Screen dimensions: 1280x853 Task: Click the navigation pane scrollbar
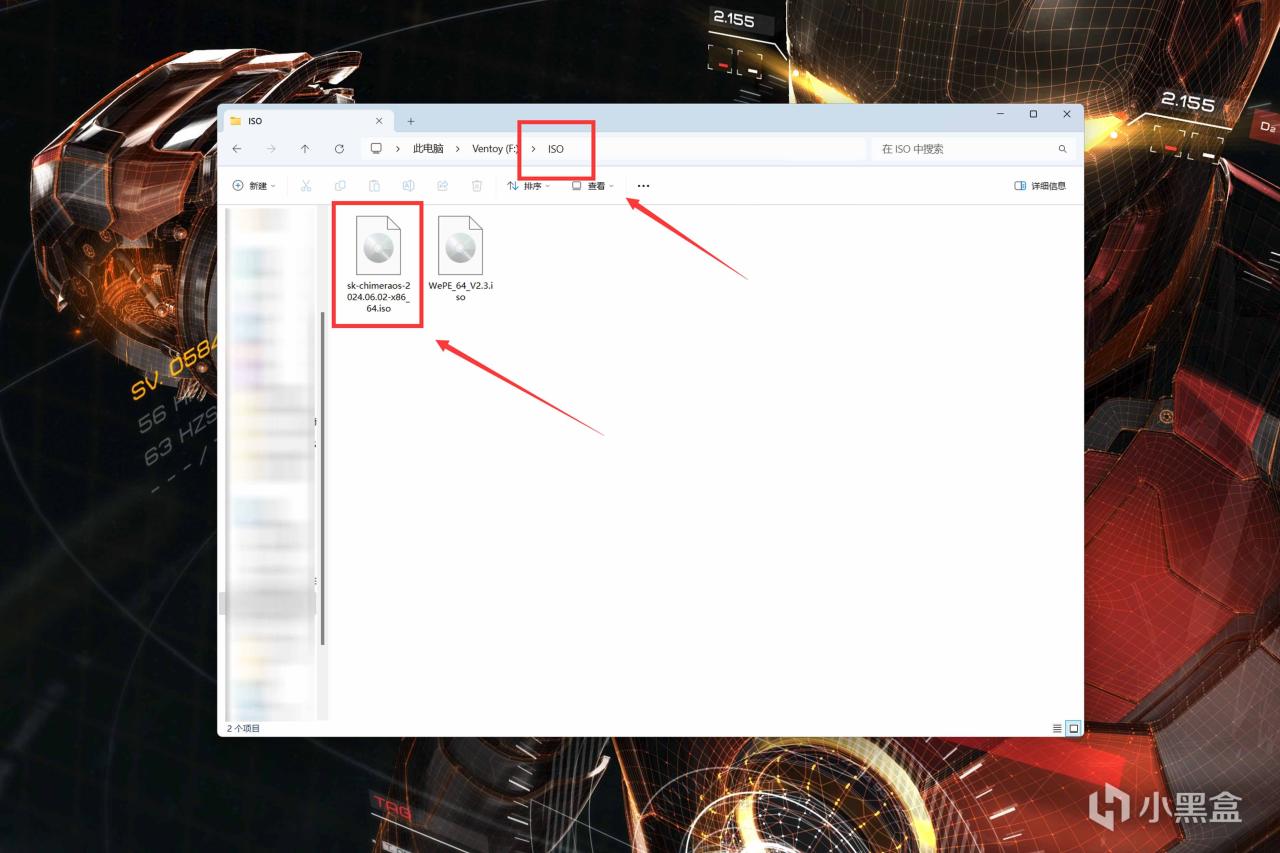pos(323,478)
